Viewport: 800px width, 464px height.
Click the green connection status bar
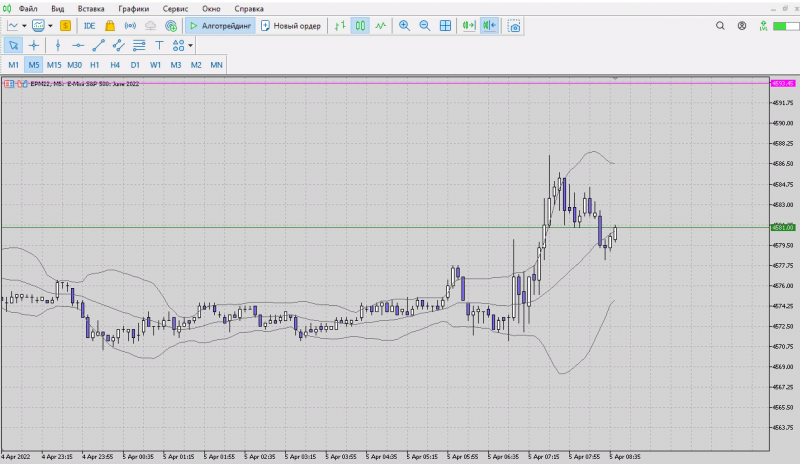(x=785, y=26)
